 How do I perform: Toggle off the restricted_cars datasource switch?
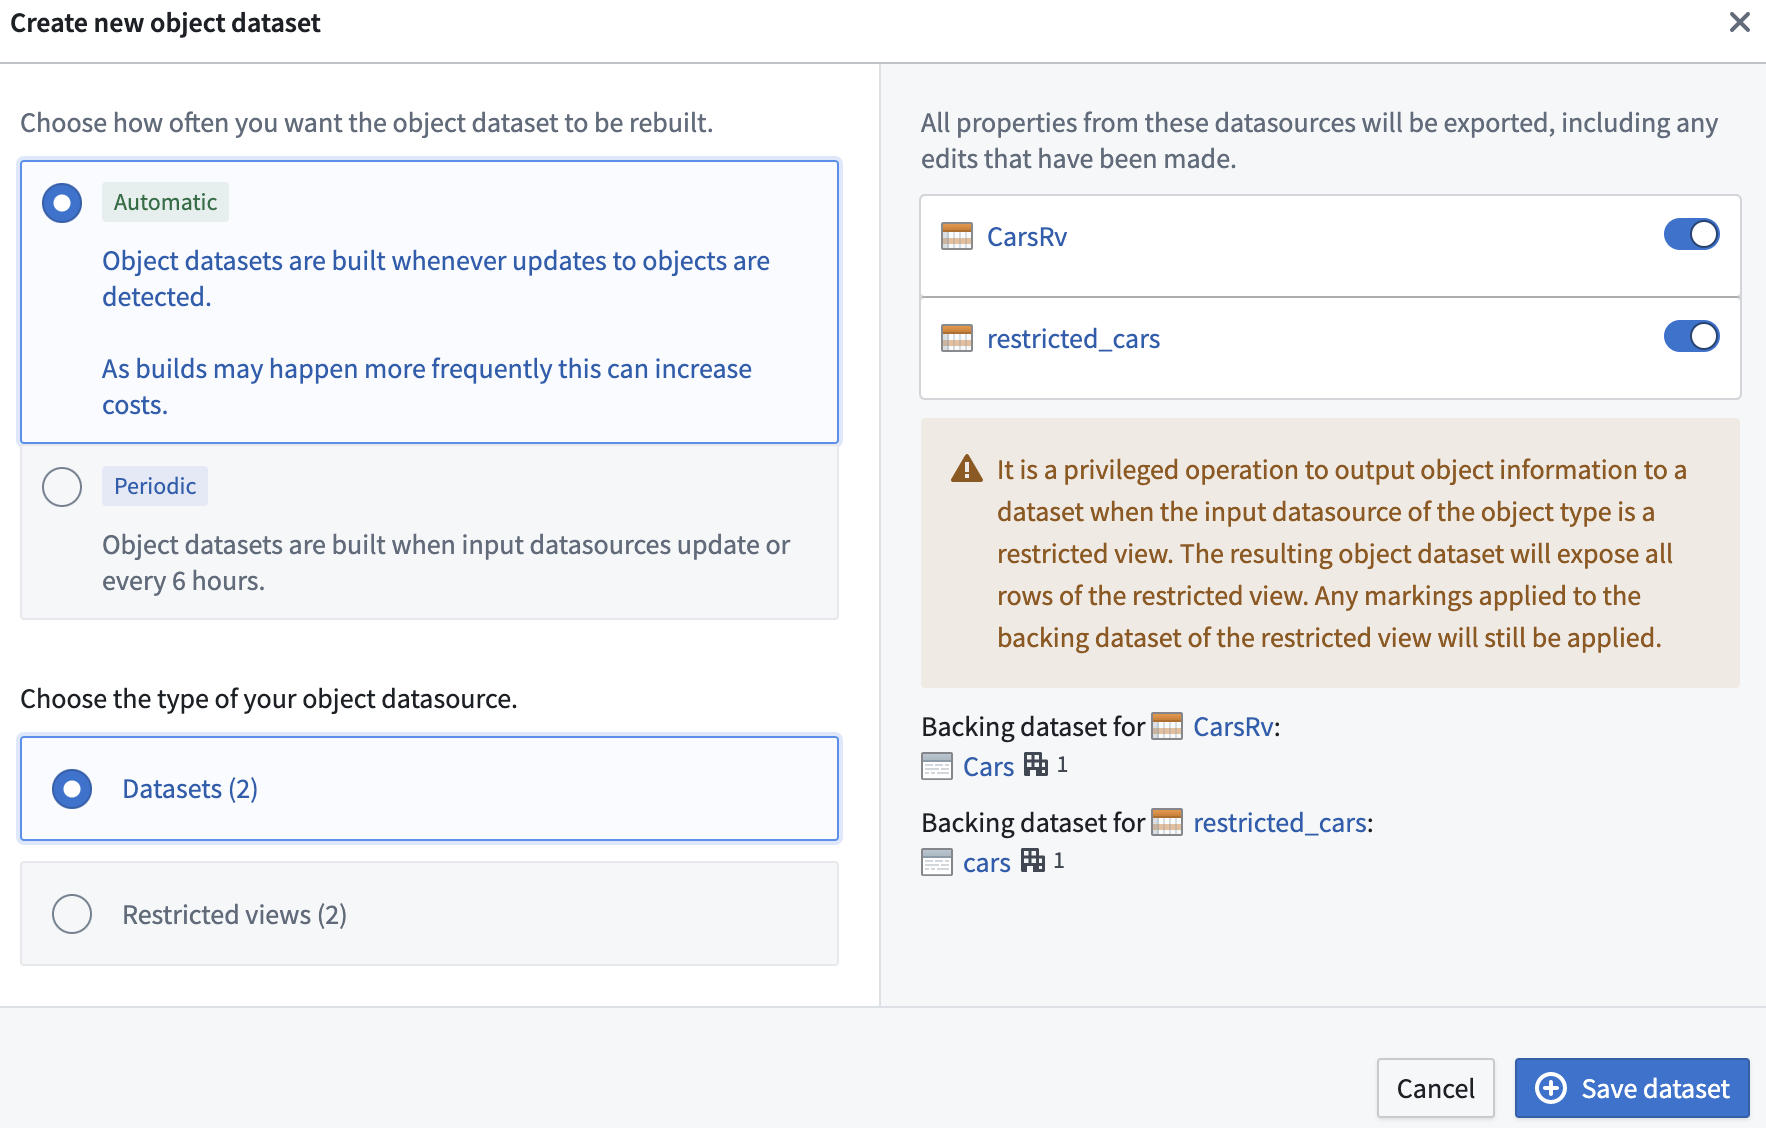coord(1691,336)
